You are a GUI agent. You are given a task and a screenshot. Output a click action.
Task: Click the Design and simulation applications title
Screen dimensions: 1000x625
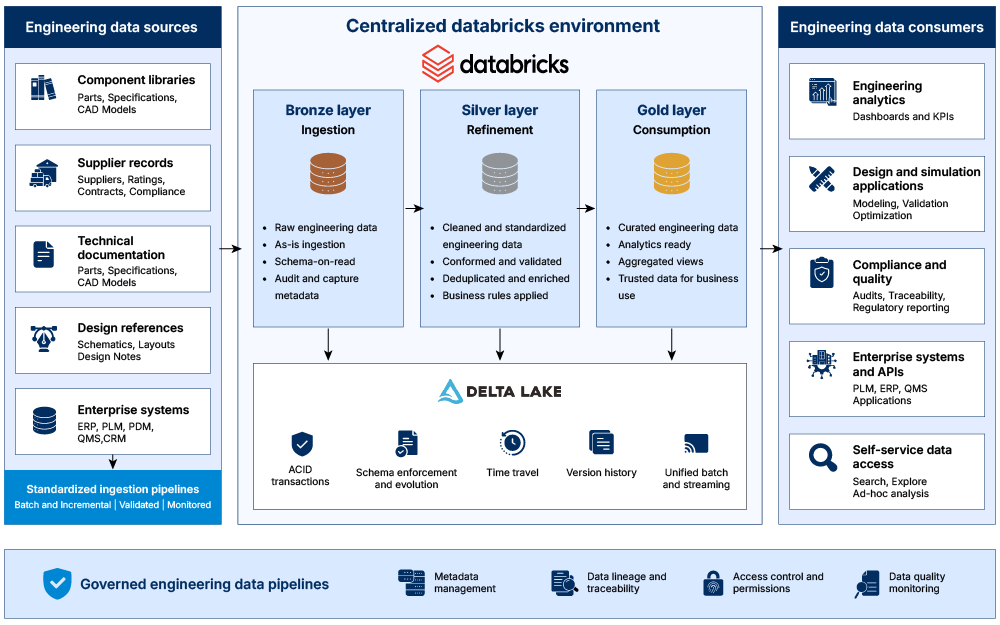(x=916, y=179)
